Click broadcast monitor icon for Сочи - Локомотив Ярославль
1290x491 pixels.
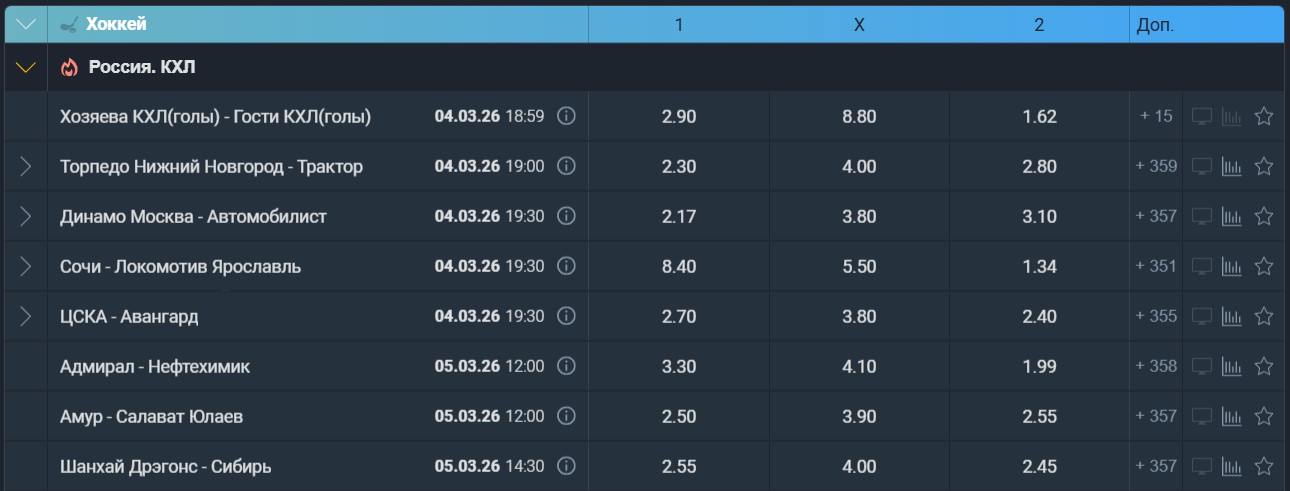point(1202,266)
